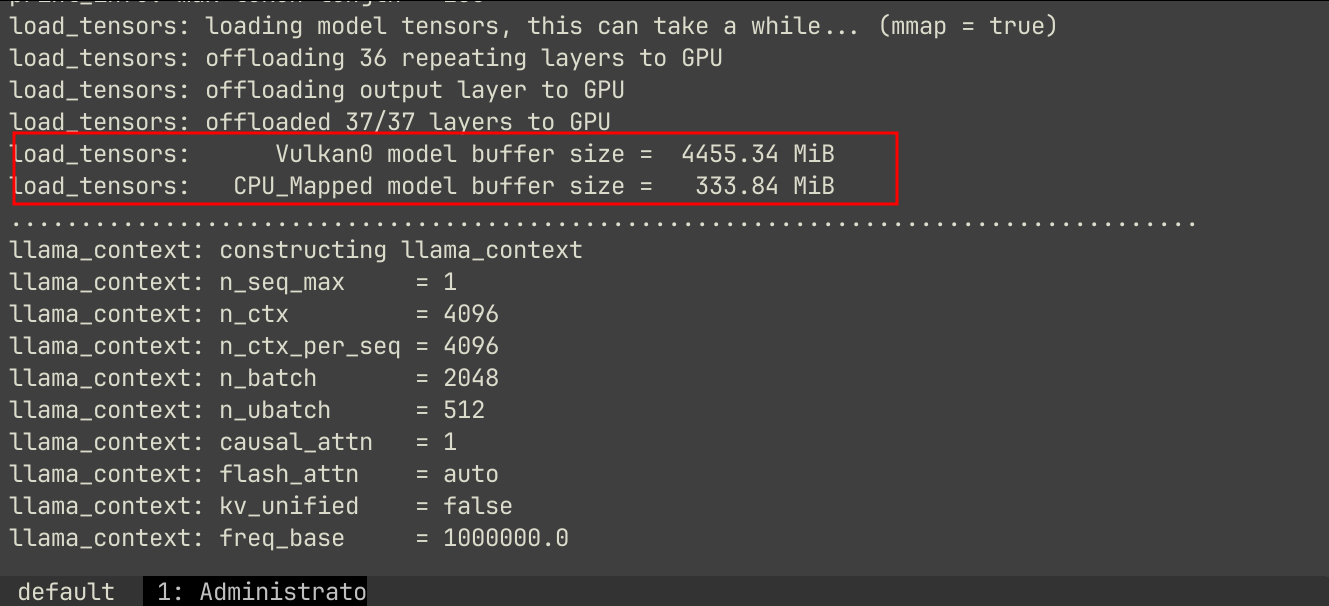Click the kv_unified value 'false'
Viewport: 1329px width, 606px height.
(478, 506)
